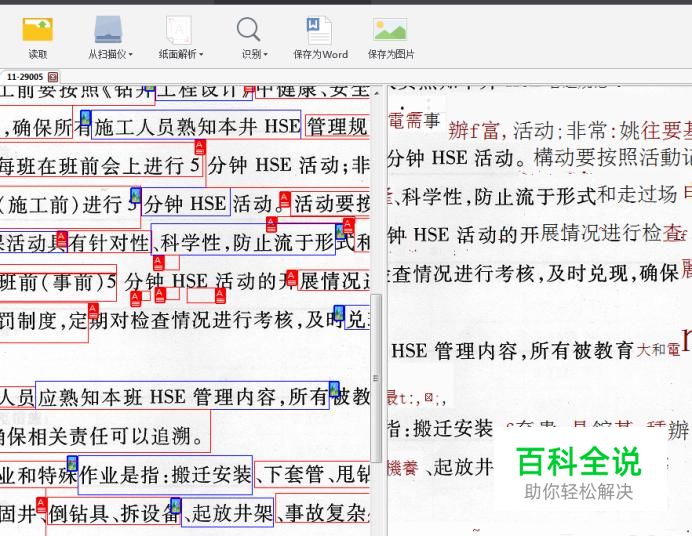The height and width of the screenshot is (536, 692).
Task: Click the 读取 folder icon
Action: coord(38,30)
